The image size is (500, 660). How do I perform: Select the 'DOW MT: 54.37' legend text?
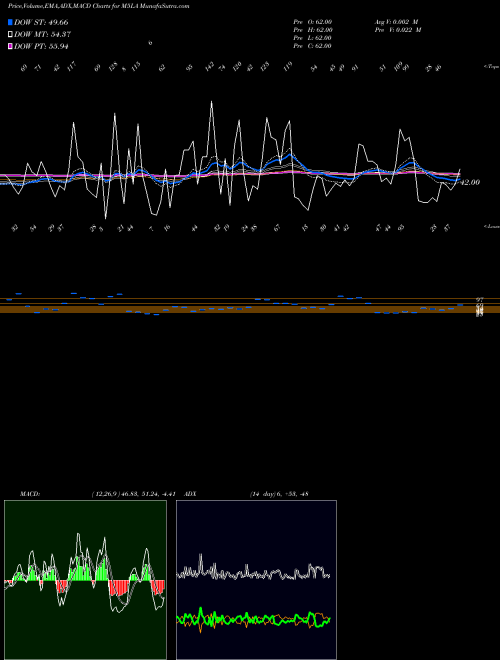coord(42,35)
